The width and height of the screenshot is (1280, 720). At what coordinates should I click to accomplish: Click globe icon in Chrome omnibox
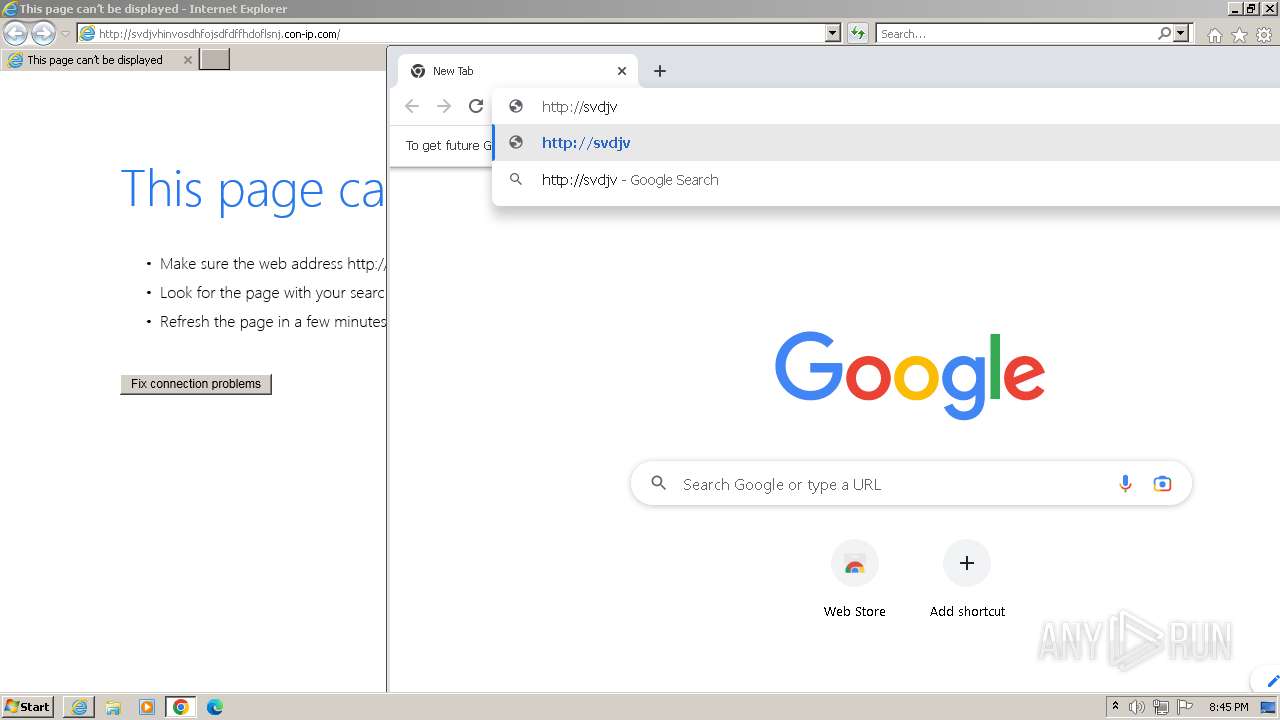[x=516, y=106]
